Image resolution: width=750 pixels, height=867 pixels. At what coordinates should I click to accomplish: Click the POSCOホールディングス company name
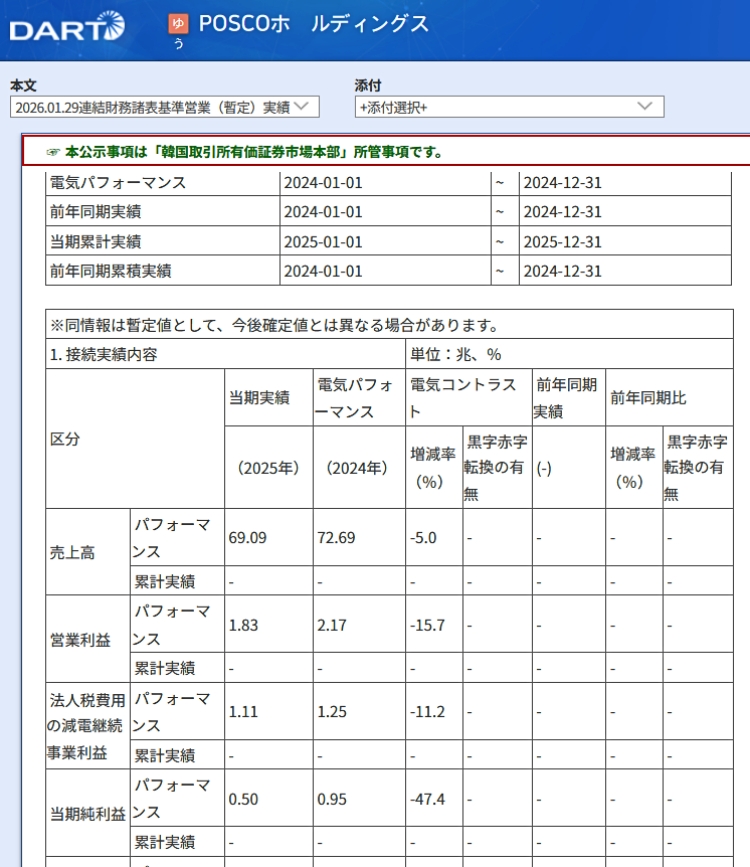[314, 24]
